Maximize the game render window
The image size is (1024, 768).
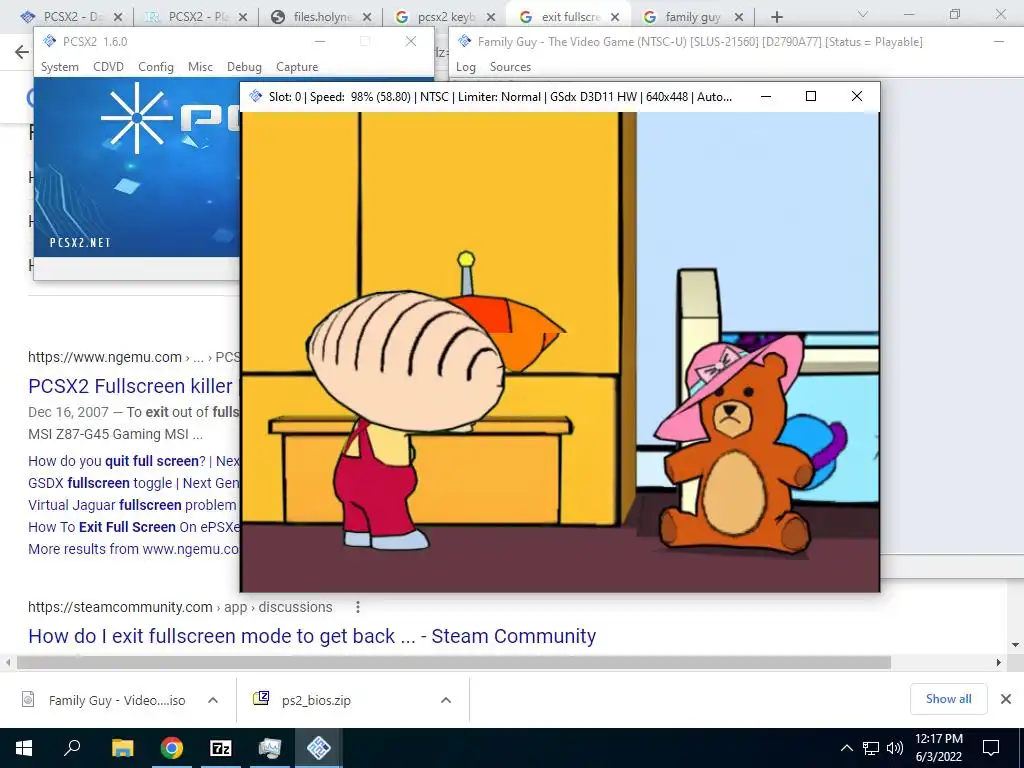(811, 97)
